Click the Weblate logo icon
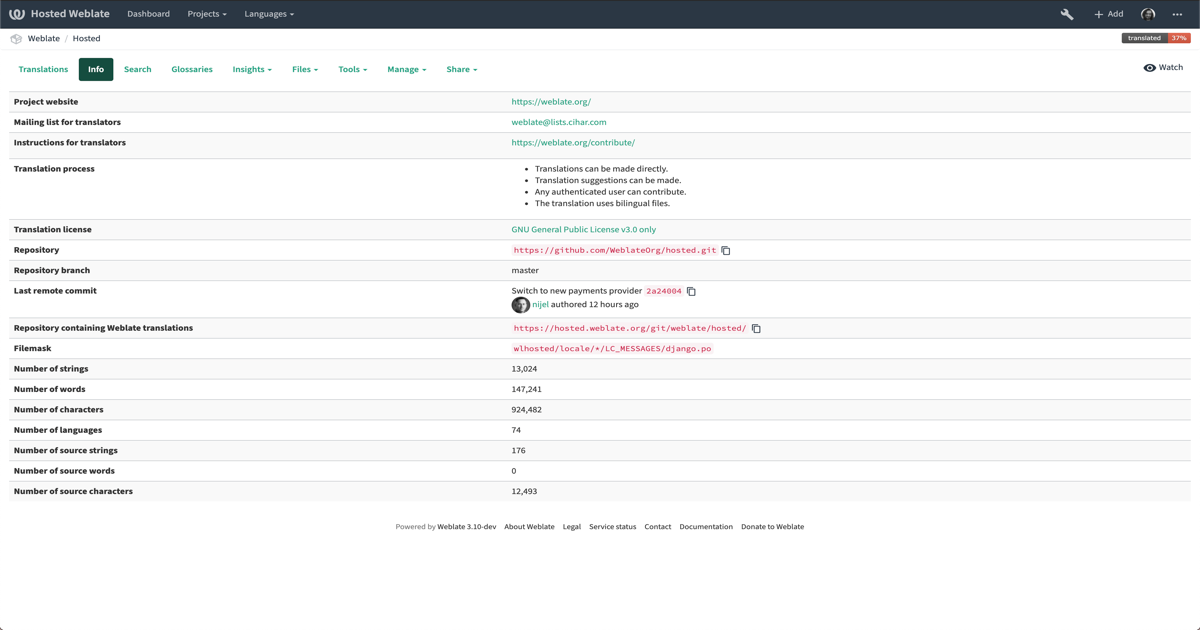1200x630 pixels. tap(17, 14)
